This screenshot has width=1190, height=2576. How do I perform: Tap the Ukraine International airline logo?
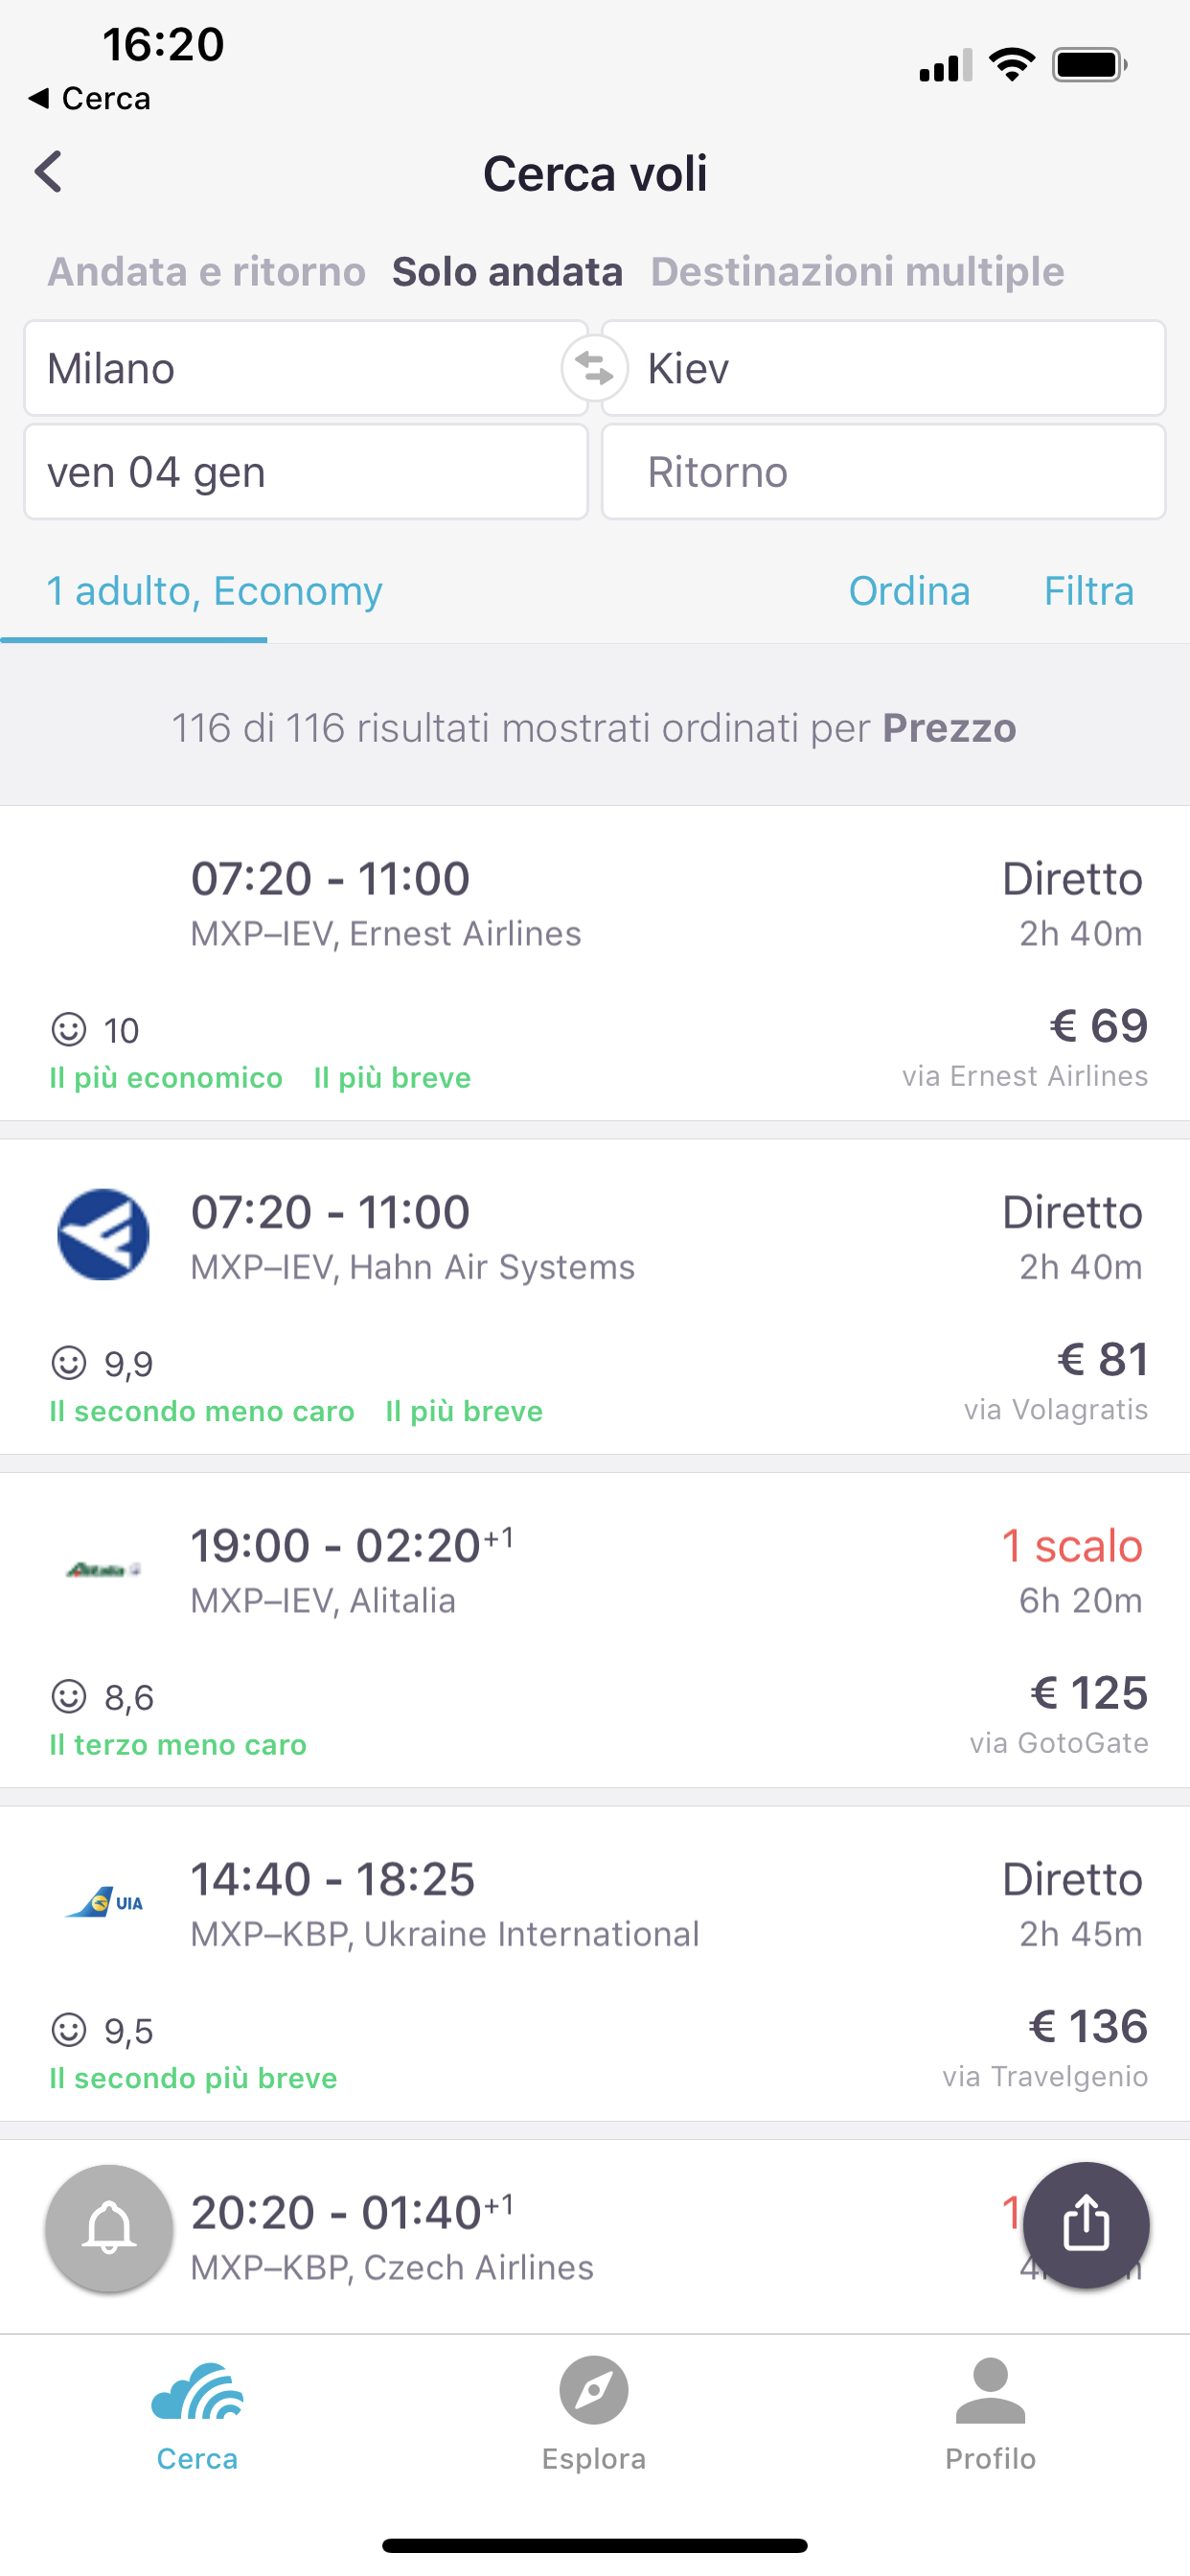point(103,1901)
